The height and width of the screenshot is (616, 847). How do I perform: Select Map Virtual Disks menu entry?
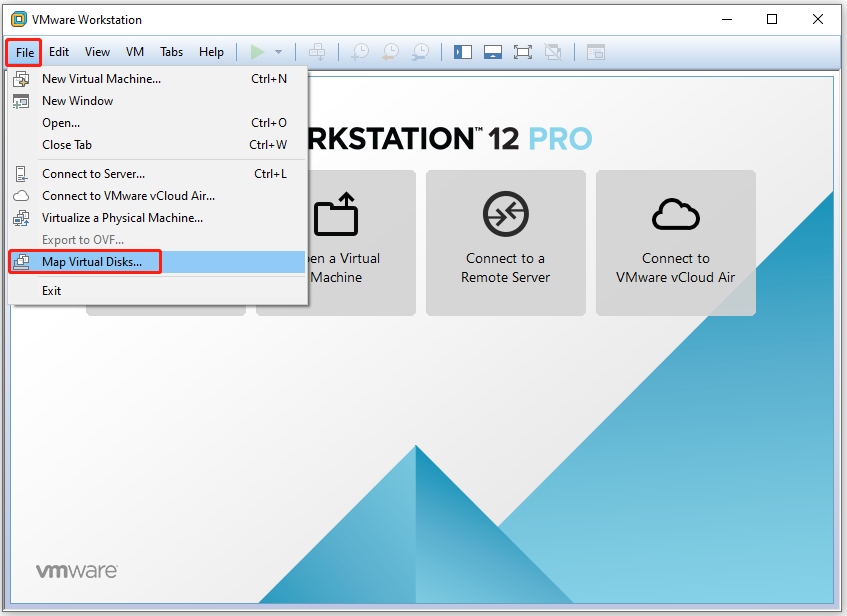pos(92,262)
